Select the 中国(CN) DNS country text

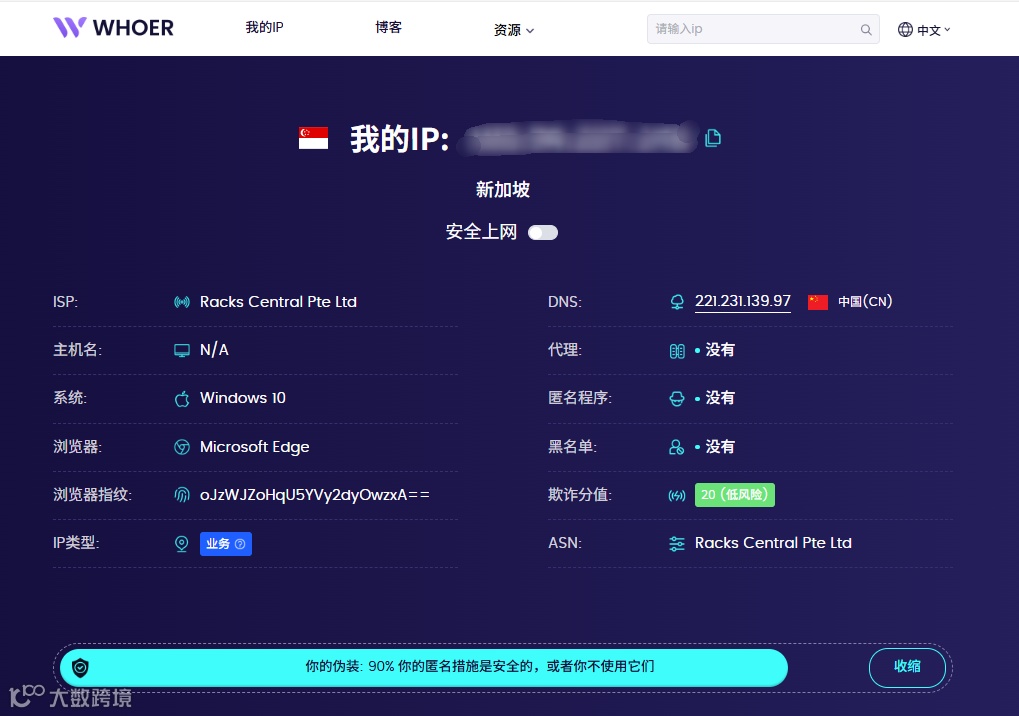865,301
